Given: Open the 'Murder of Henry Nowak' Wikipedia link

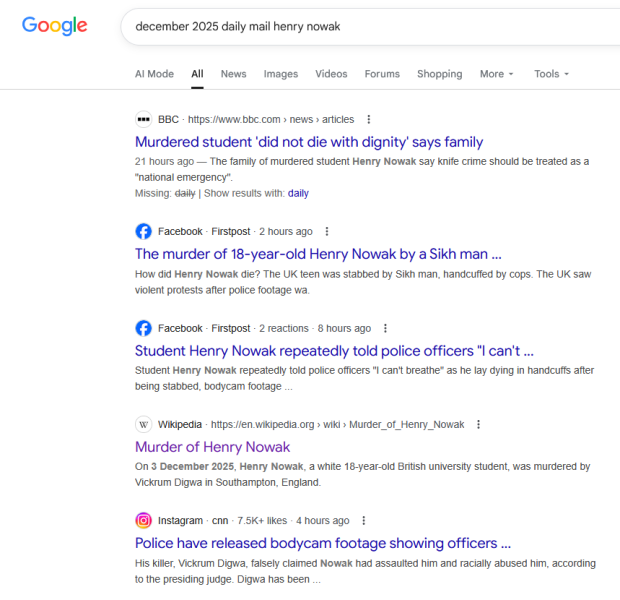Looking at the screenshot, I should [x=212, y=447].
